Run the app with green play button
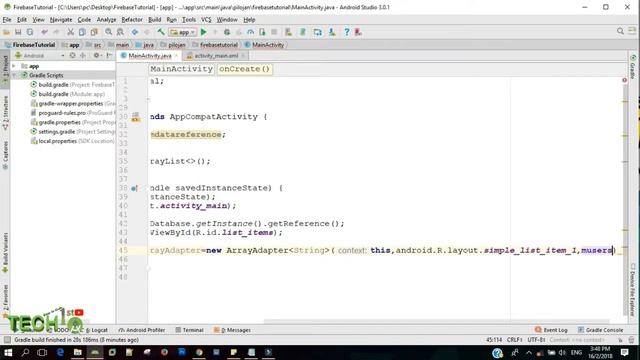 [203, 32]
